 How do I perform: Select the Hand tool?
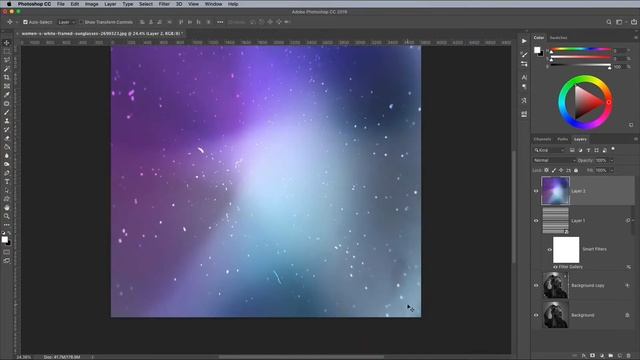(7, 208)
